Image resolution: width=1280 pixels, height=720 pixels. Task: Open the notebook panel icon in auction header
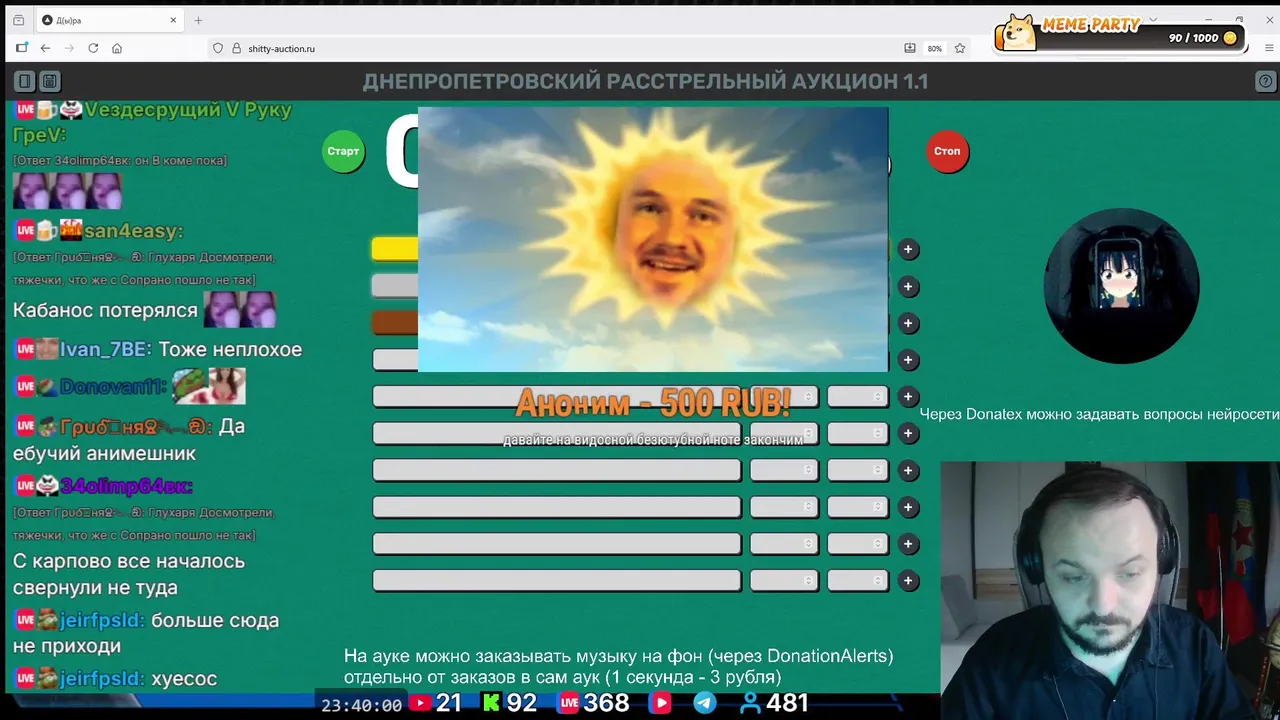(x=25, y=81)
